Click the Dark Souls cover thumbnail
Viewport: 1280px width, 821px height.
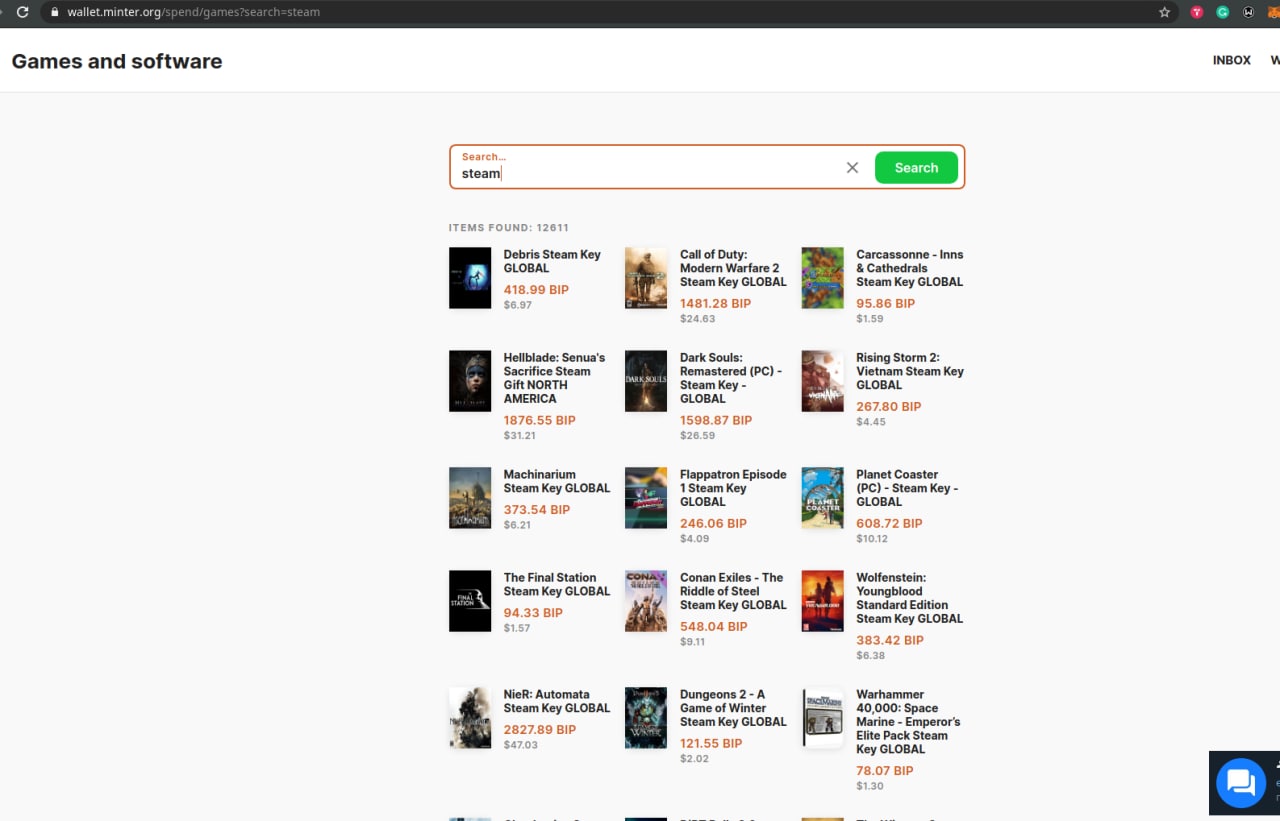tap(646, 381)
